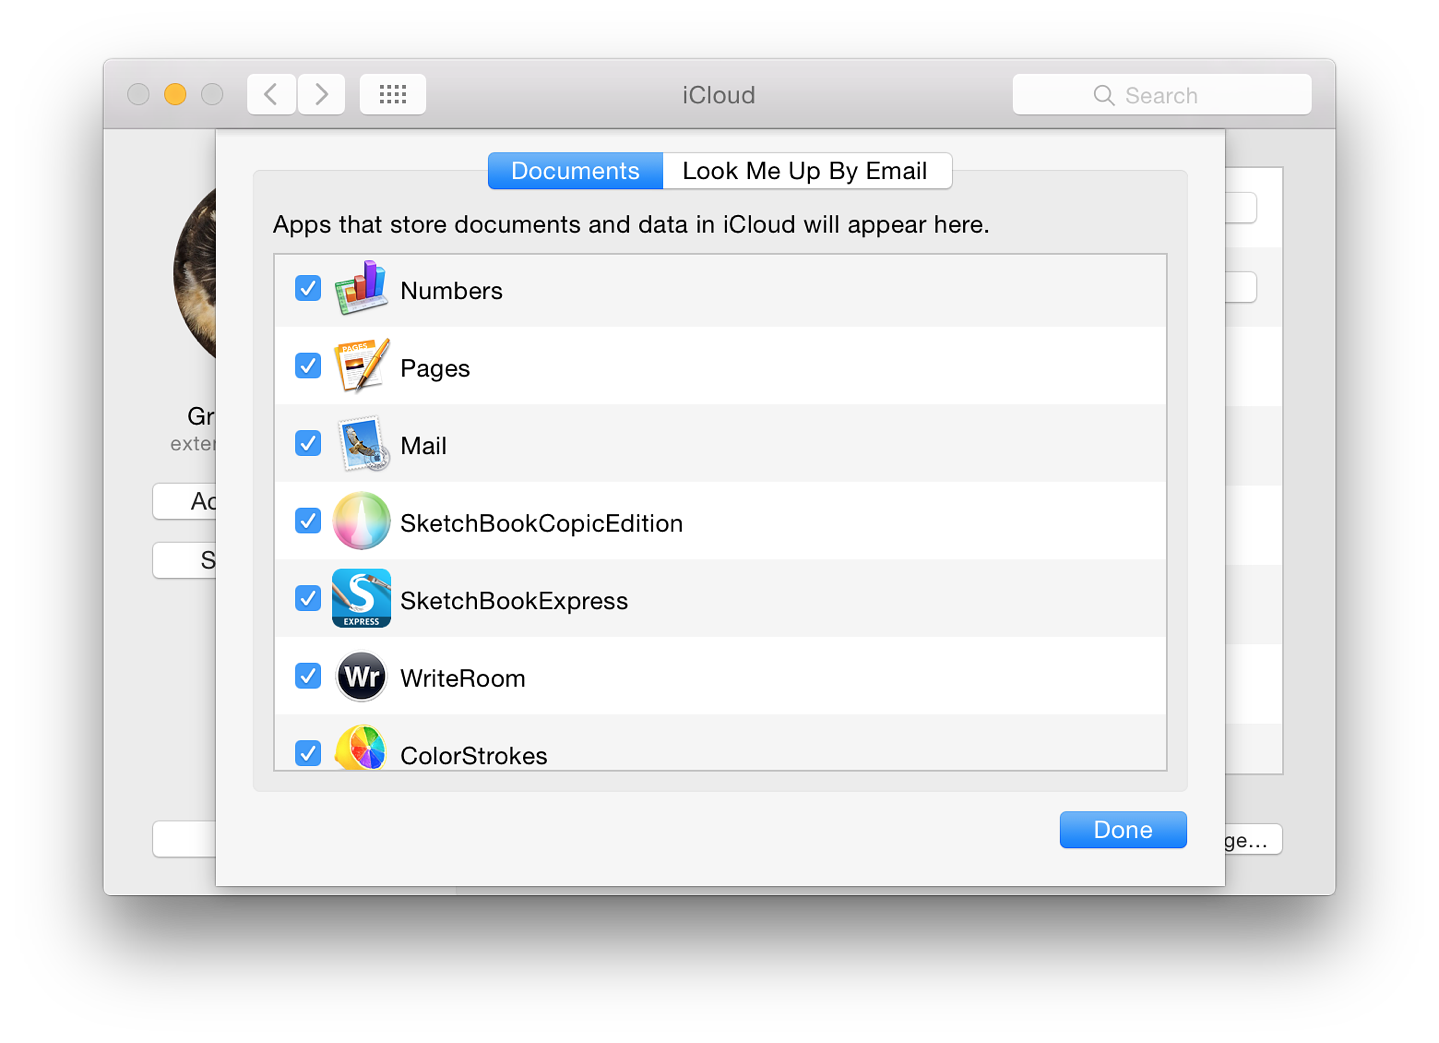The image size is (1439, 1043).
Task: Click the search magnifier icon
Action: [1104, 95]
